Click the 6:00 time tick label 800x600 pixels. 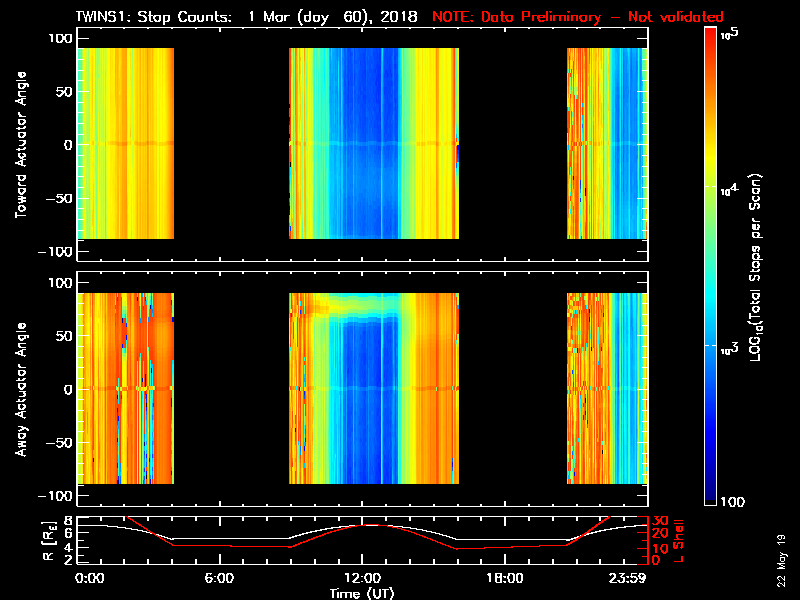click(x=219, y=579)
